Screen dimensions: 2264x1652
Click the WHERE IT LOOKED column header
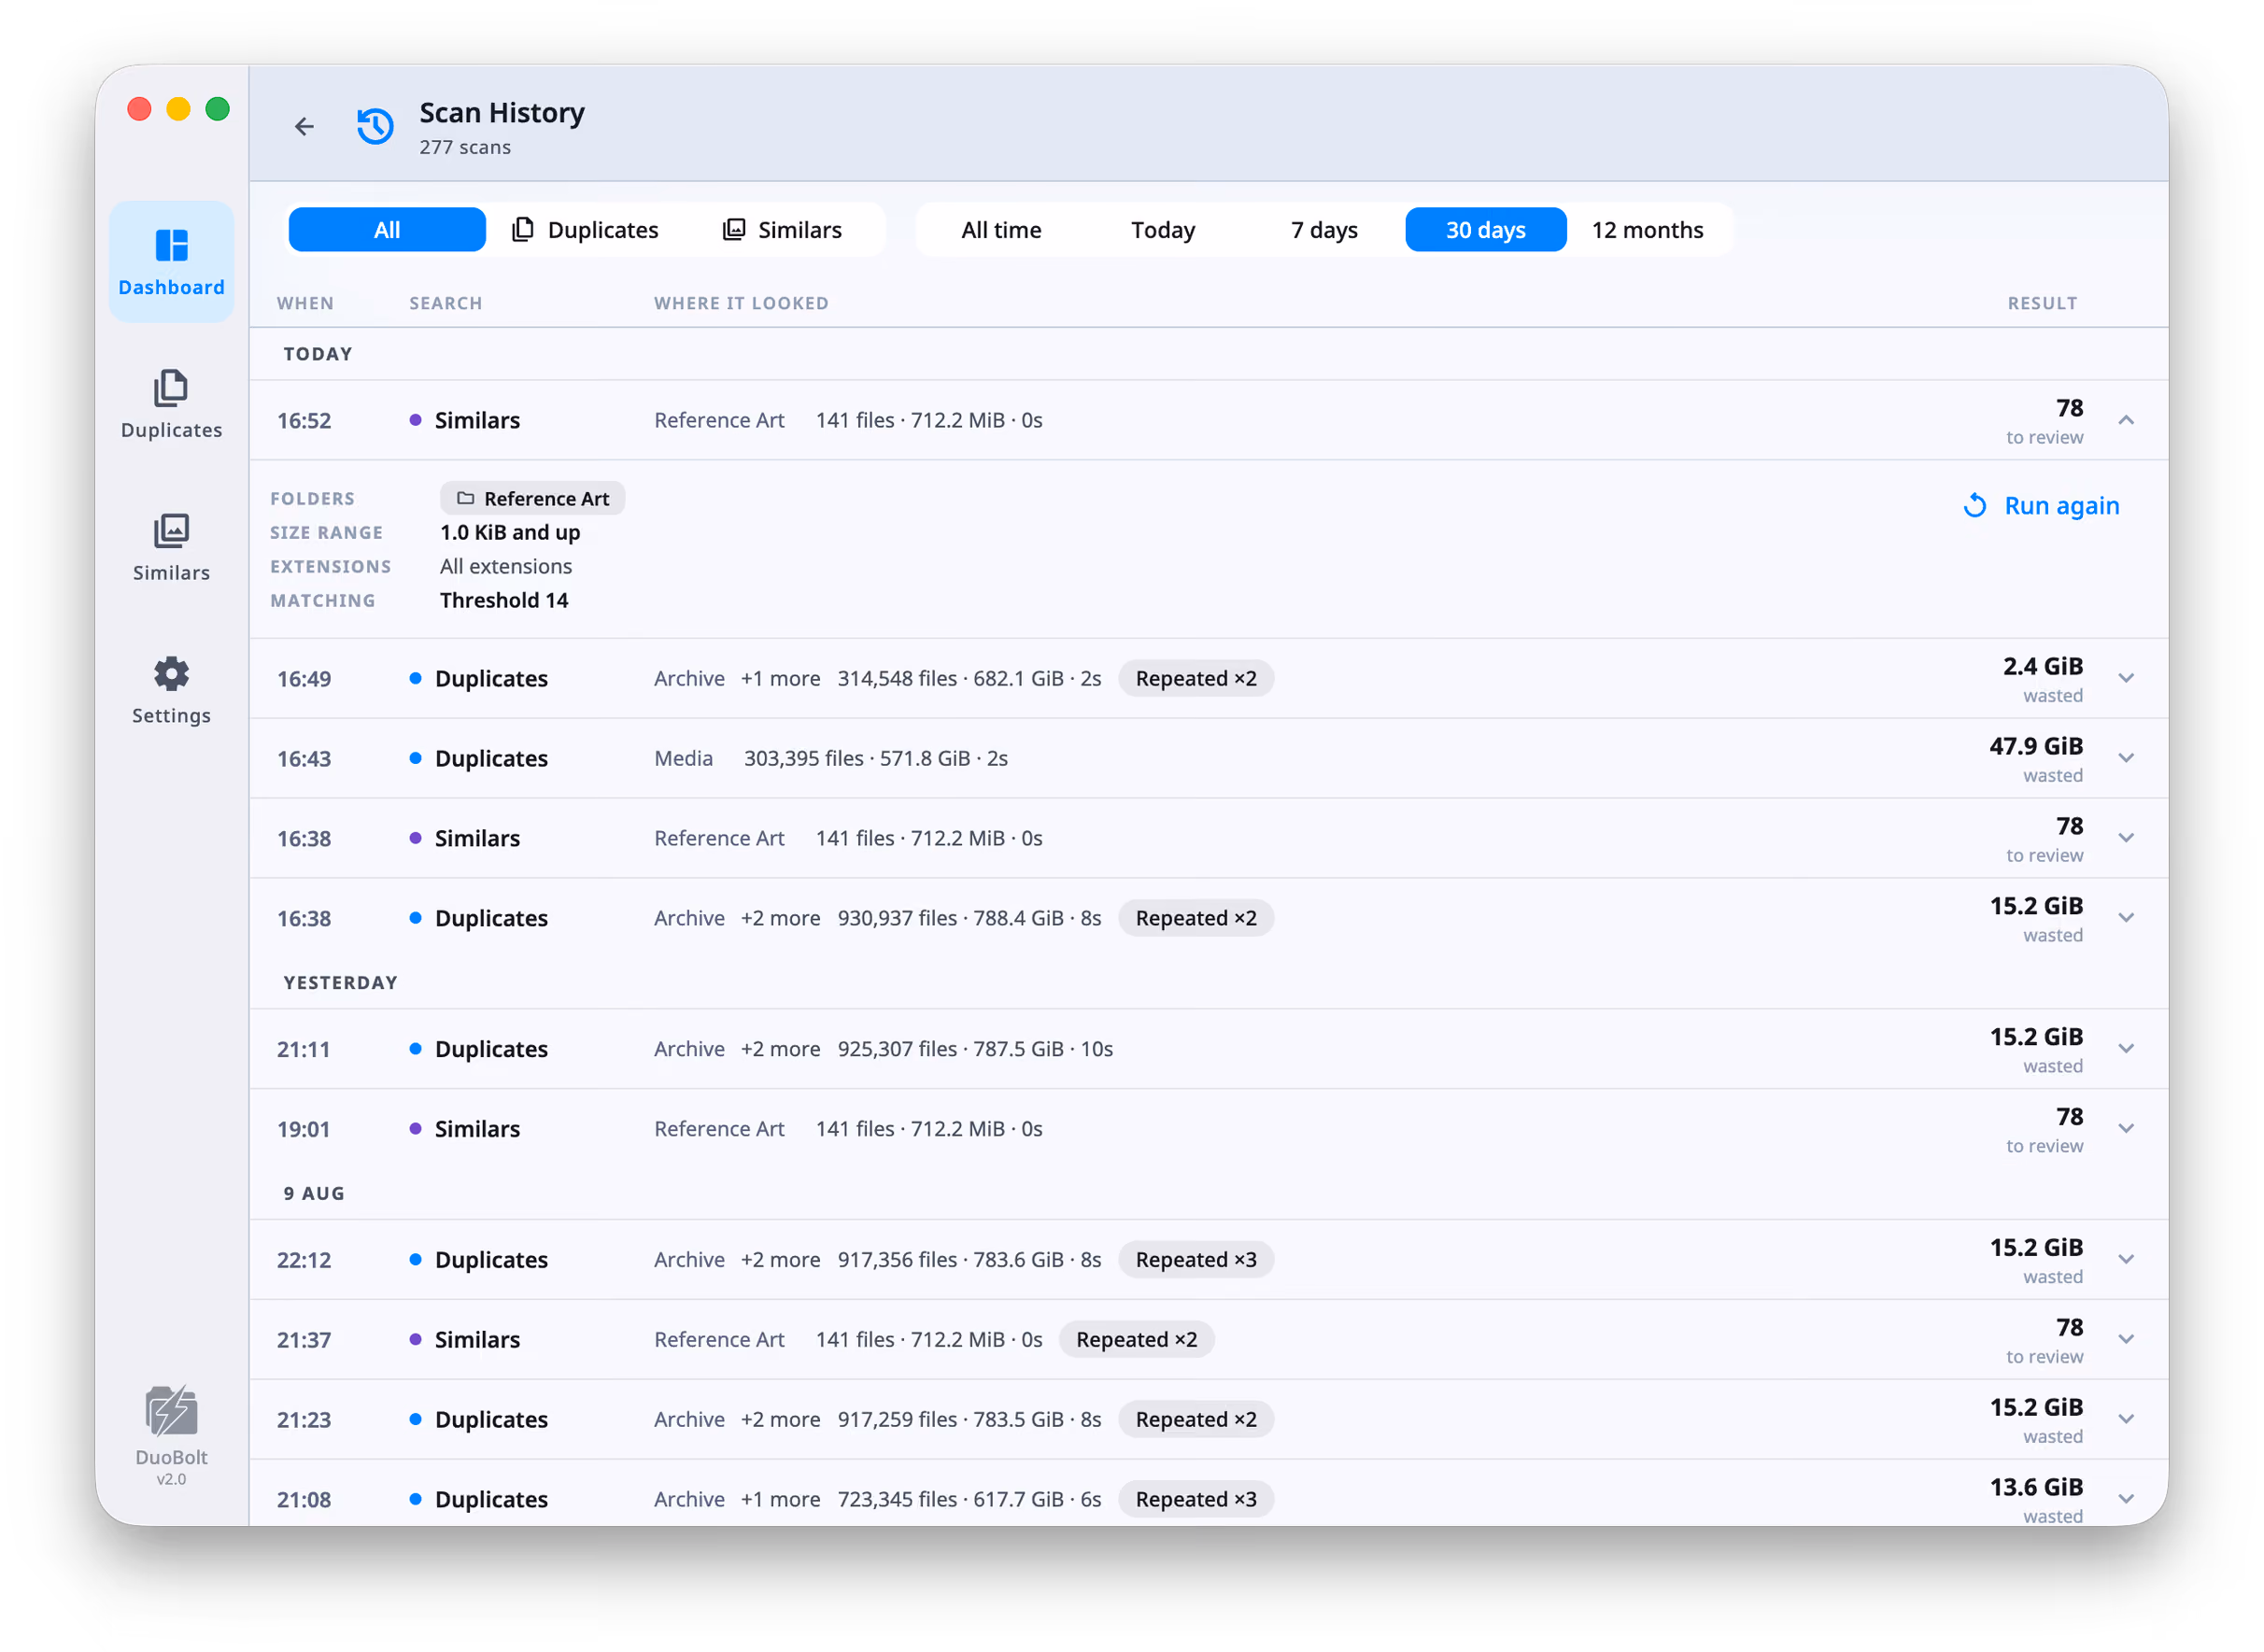tap(741, 303)
